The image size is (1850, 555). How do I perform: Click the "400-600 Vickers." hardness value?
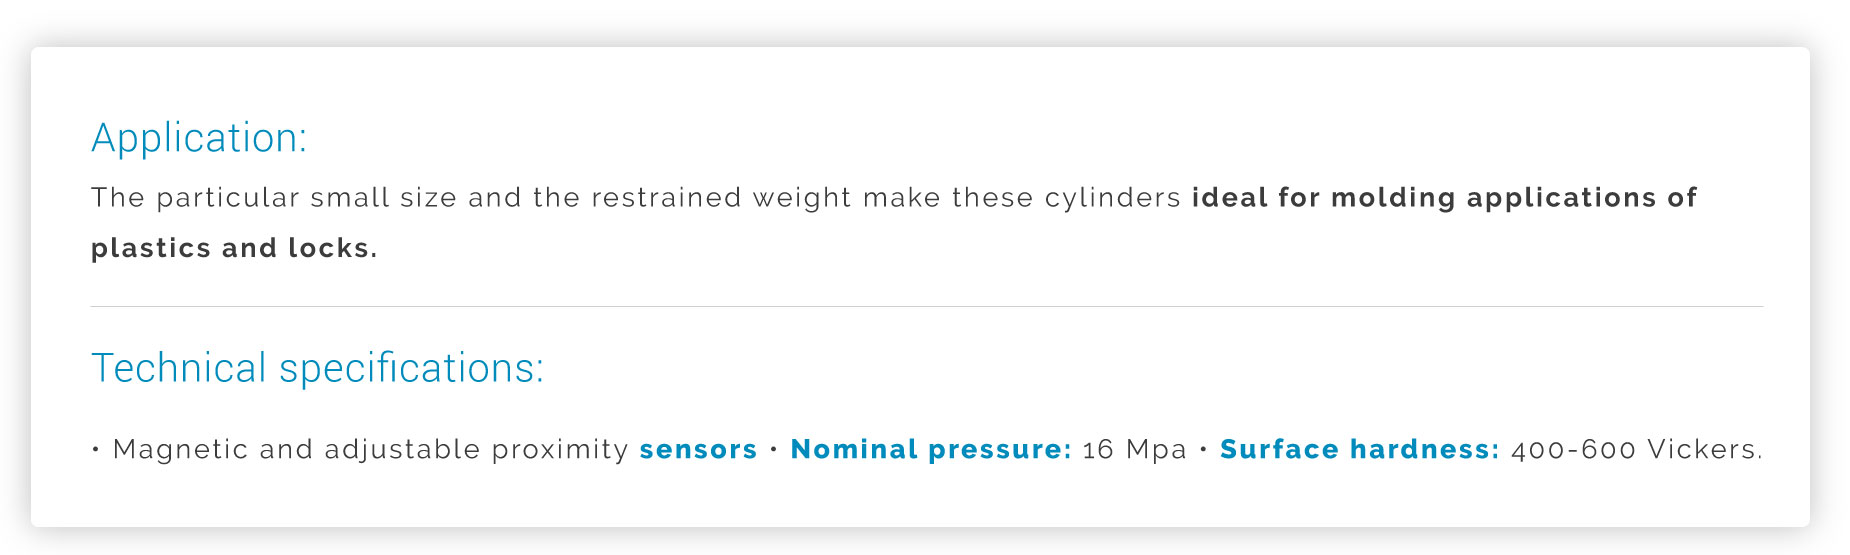1637,449
